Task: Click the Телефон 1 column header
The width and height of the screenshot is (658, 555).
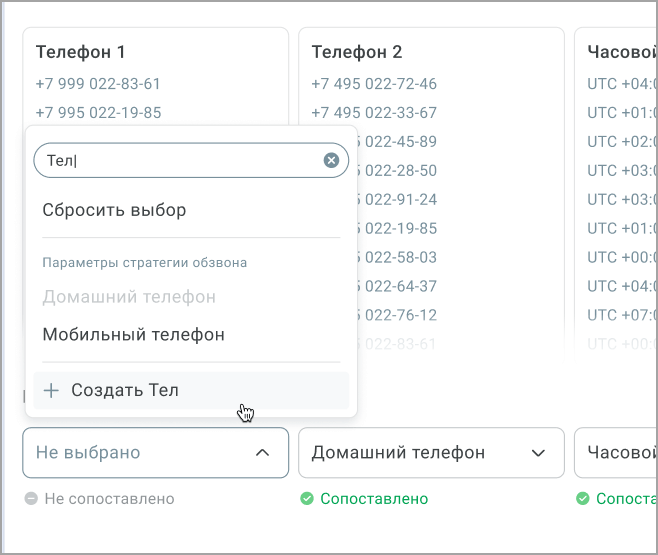Action: 80,52
